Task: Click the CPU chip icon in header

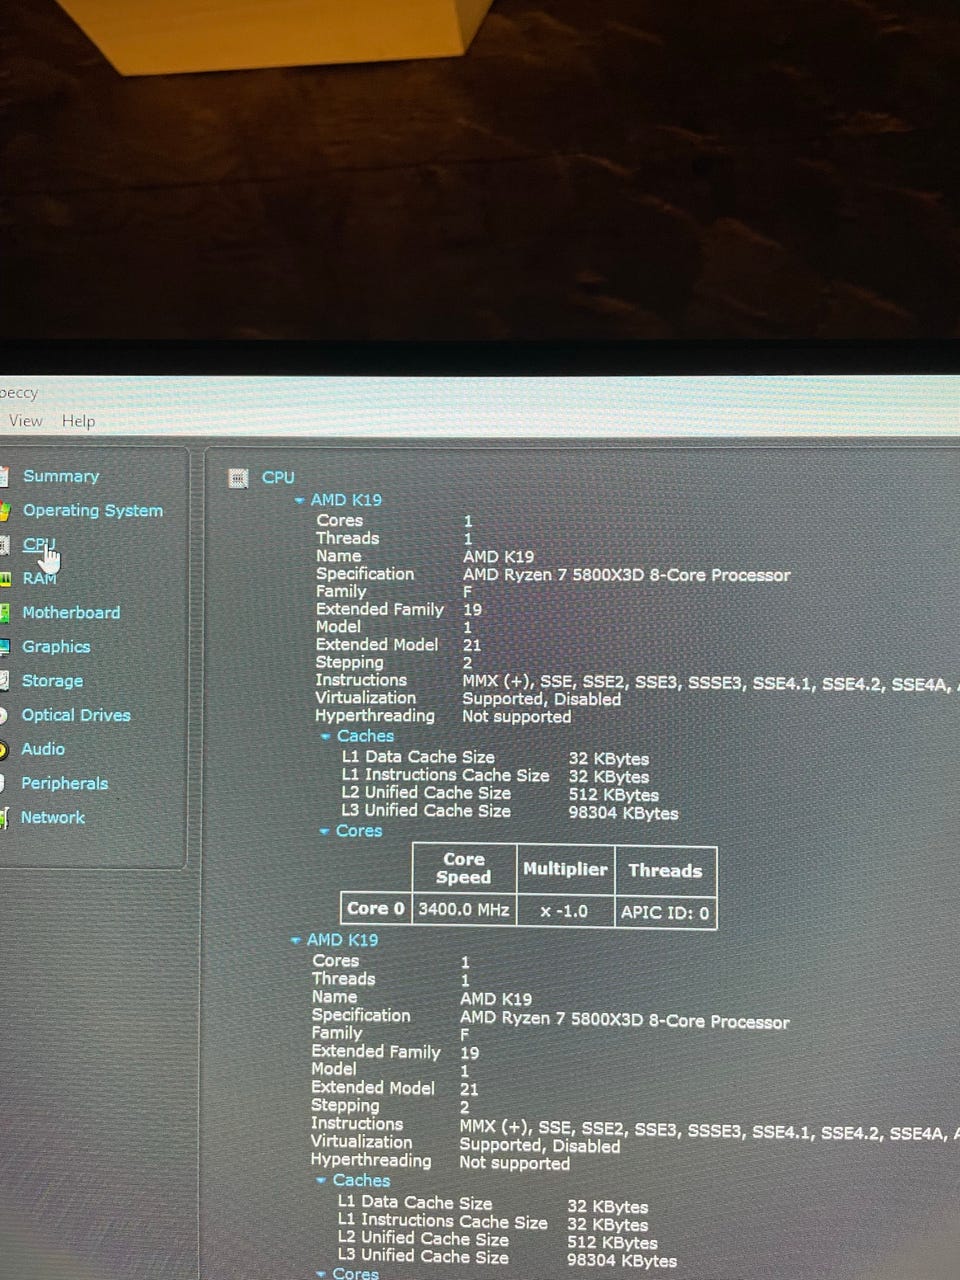Action: point(238,478)
